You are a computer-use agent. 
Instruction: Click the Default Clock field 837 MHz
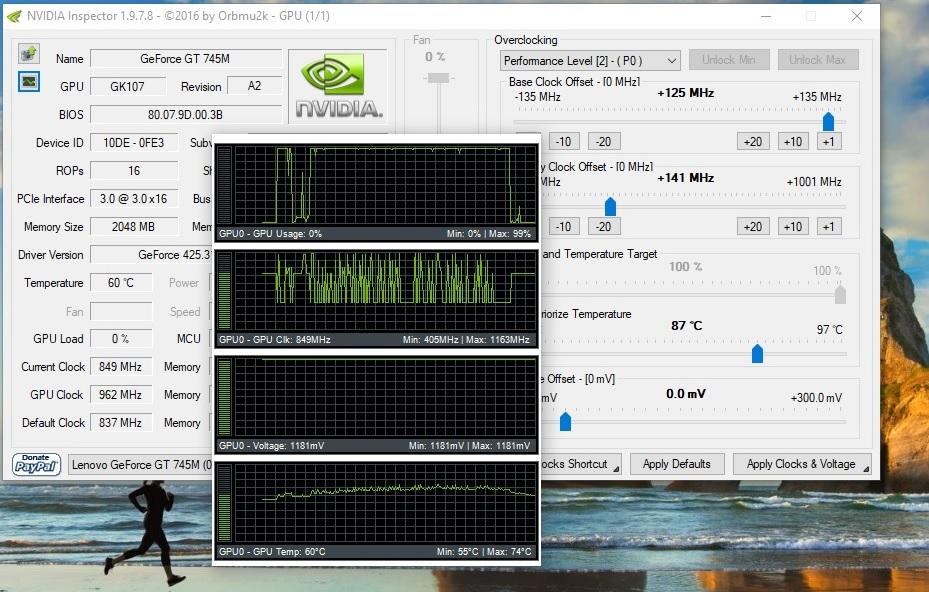pos(121,423)
